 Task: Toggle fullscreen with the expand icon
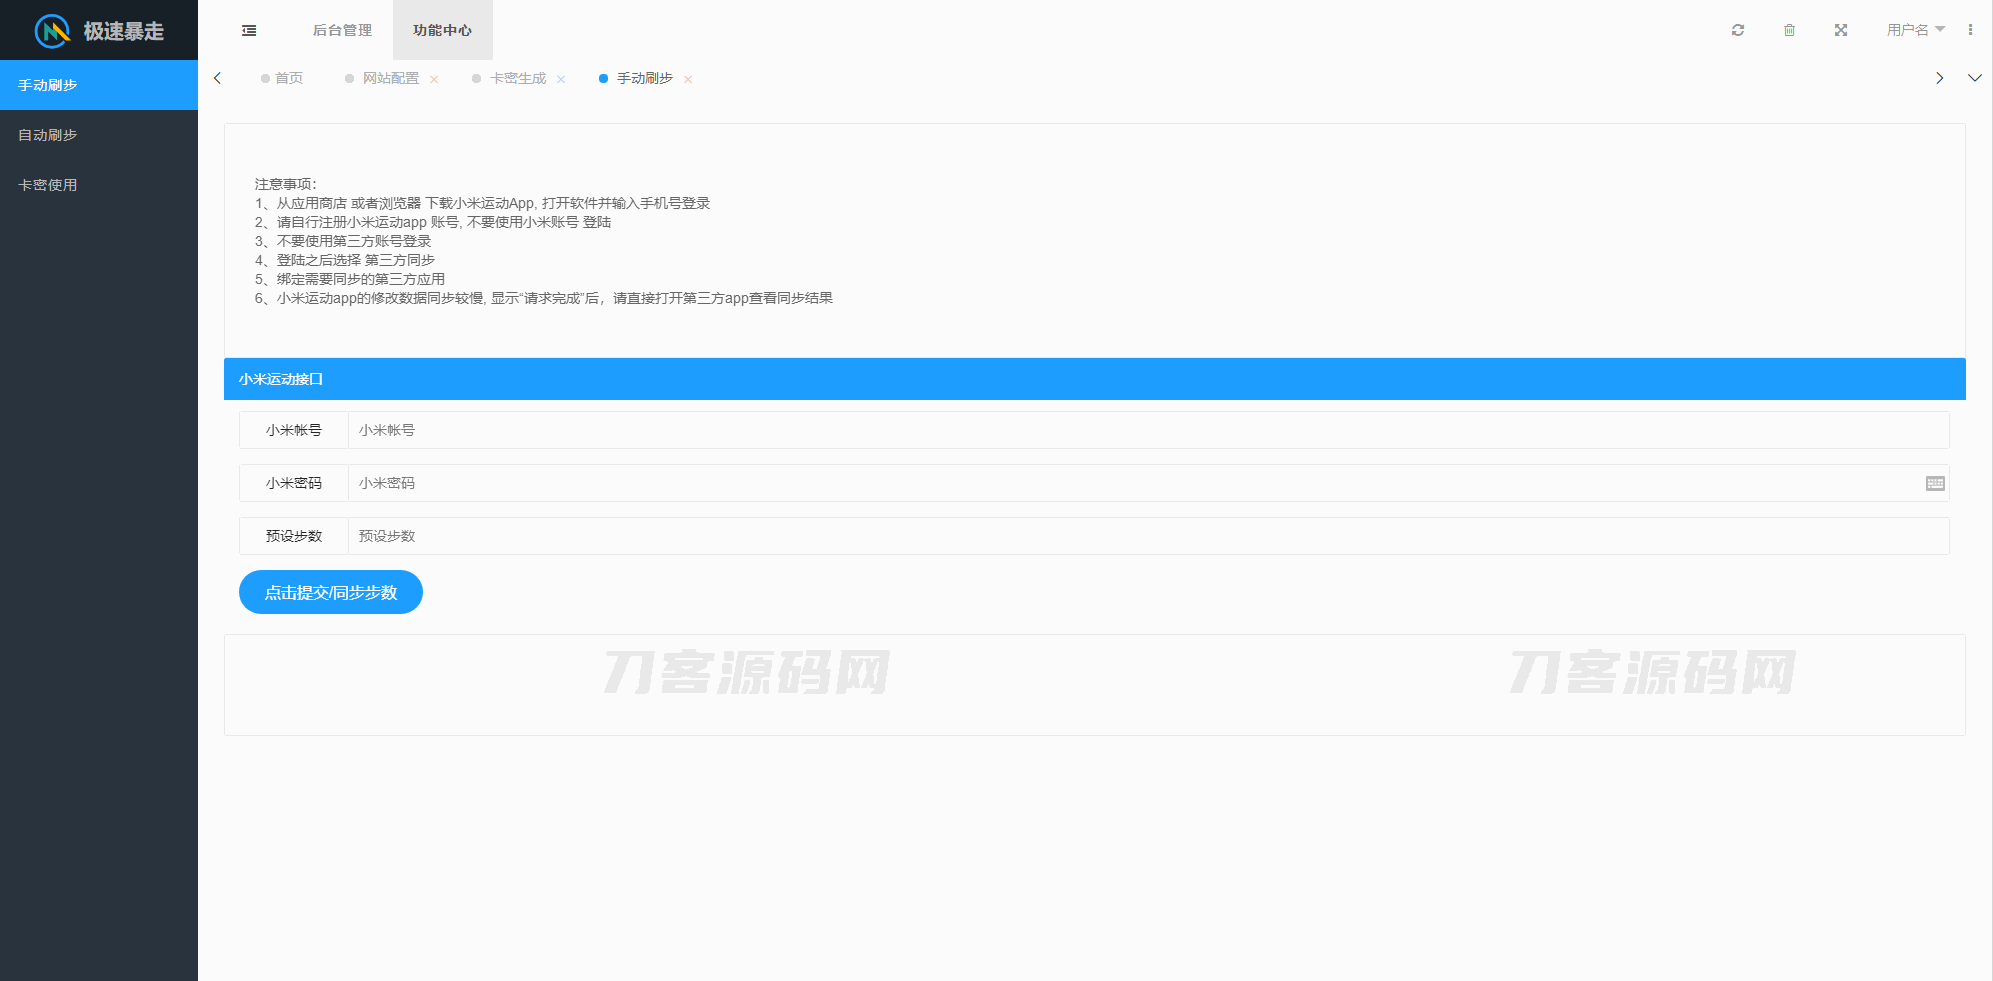pos(1840,30)
